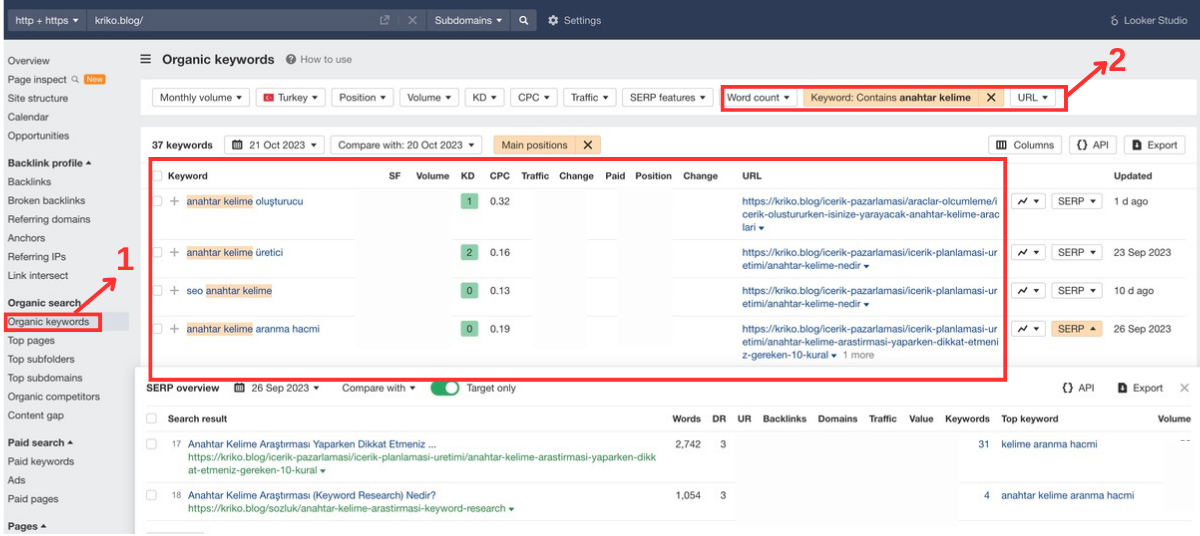
Task: Remove the 'anahtar kelime' keyword filter
Action: (990, 97)
